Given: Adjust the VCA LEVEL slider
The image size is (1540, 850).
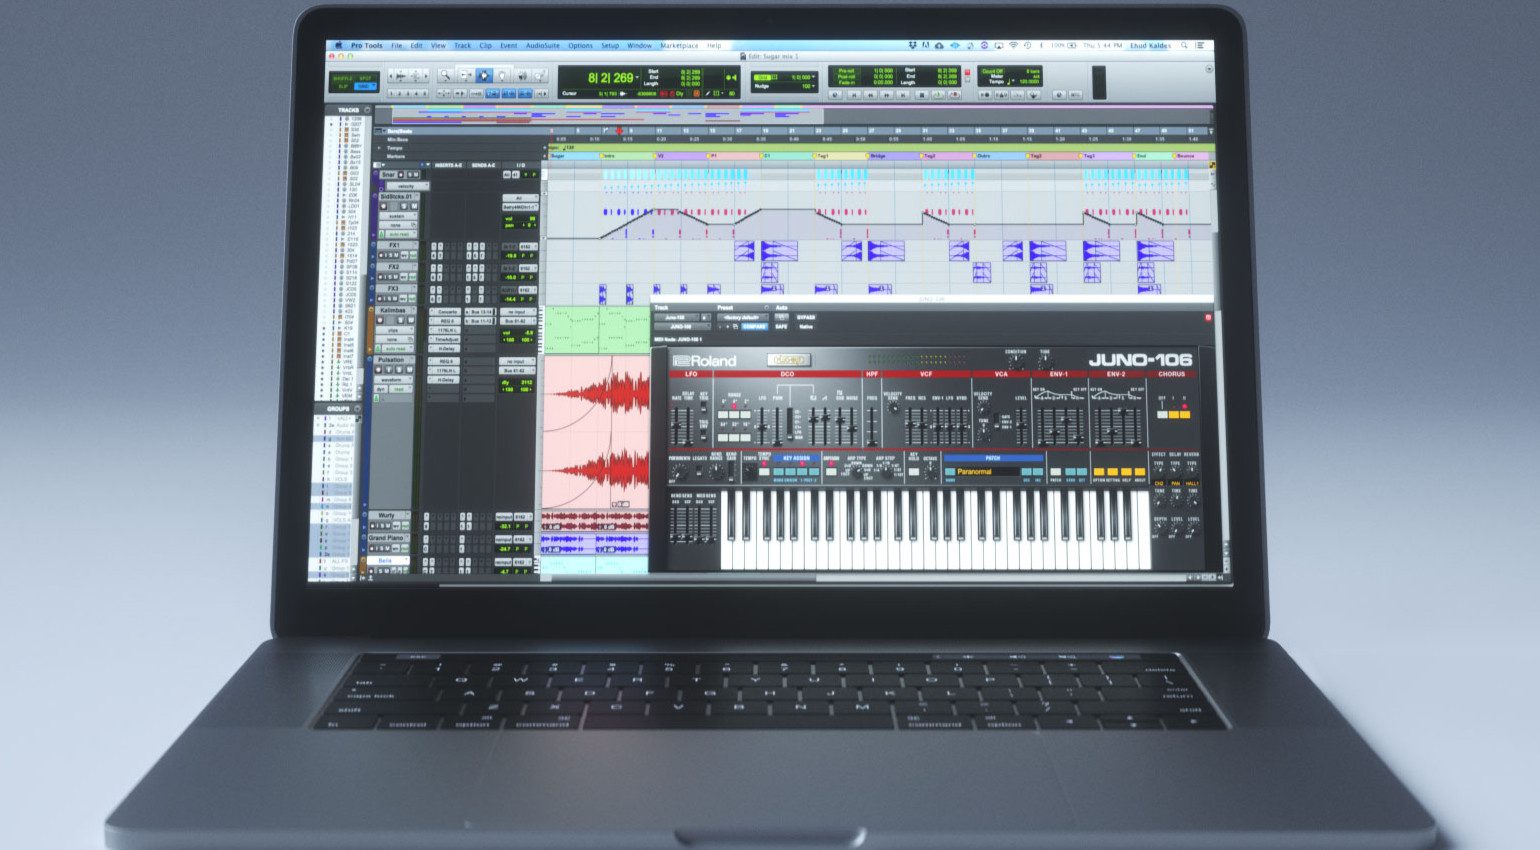Looking at the screenshot, I should coord(1021,426).
